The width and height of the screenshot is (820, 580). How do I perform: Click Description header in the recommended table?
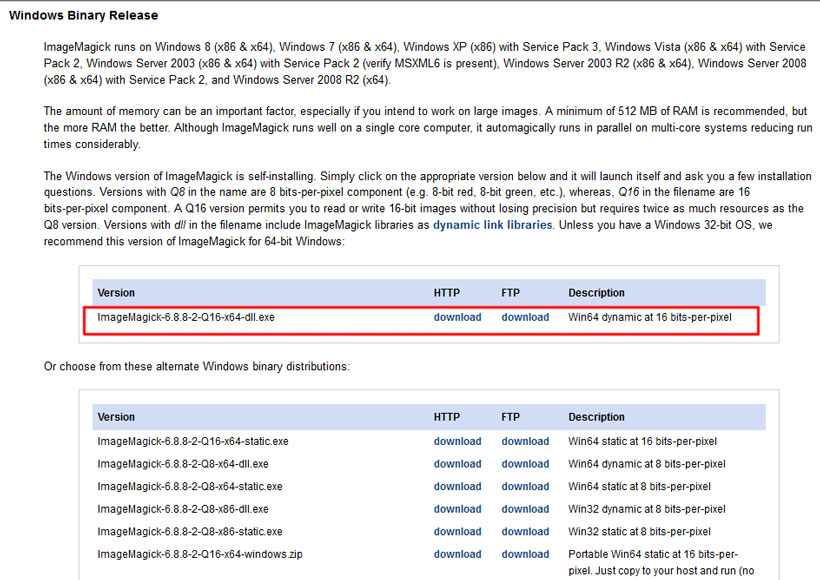point(596,293)
